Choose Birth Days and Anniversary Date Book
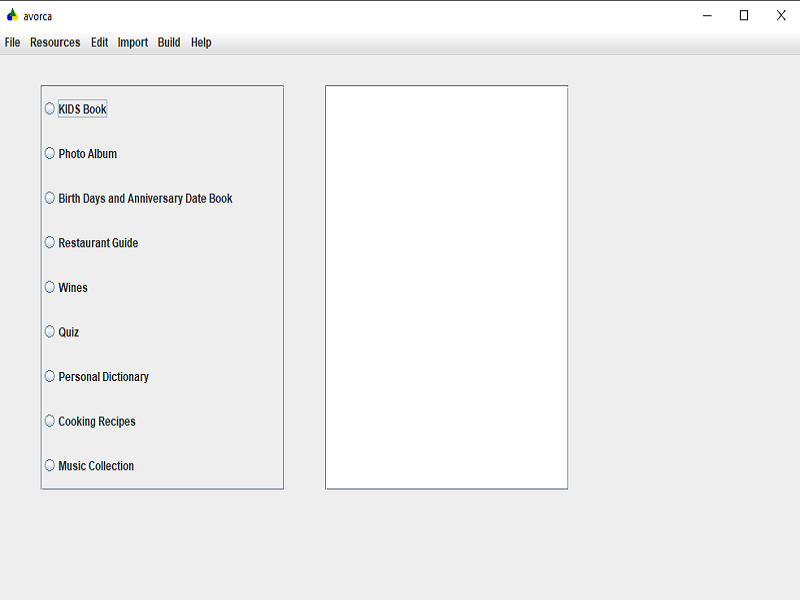800x600 pixels. (49, 197)
